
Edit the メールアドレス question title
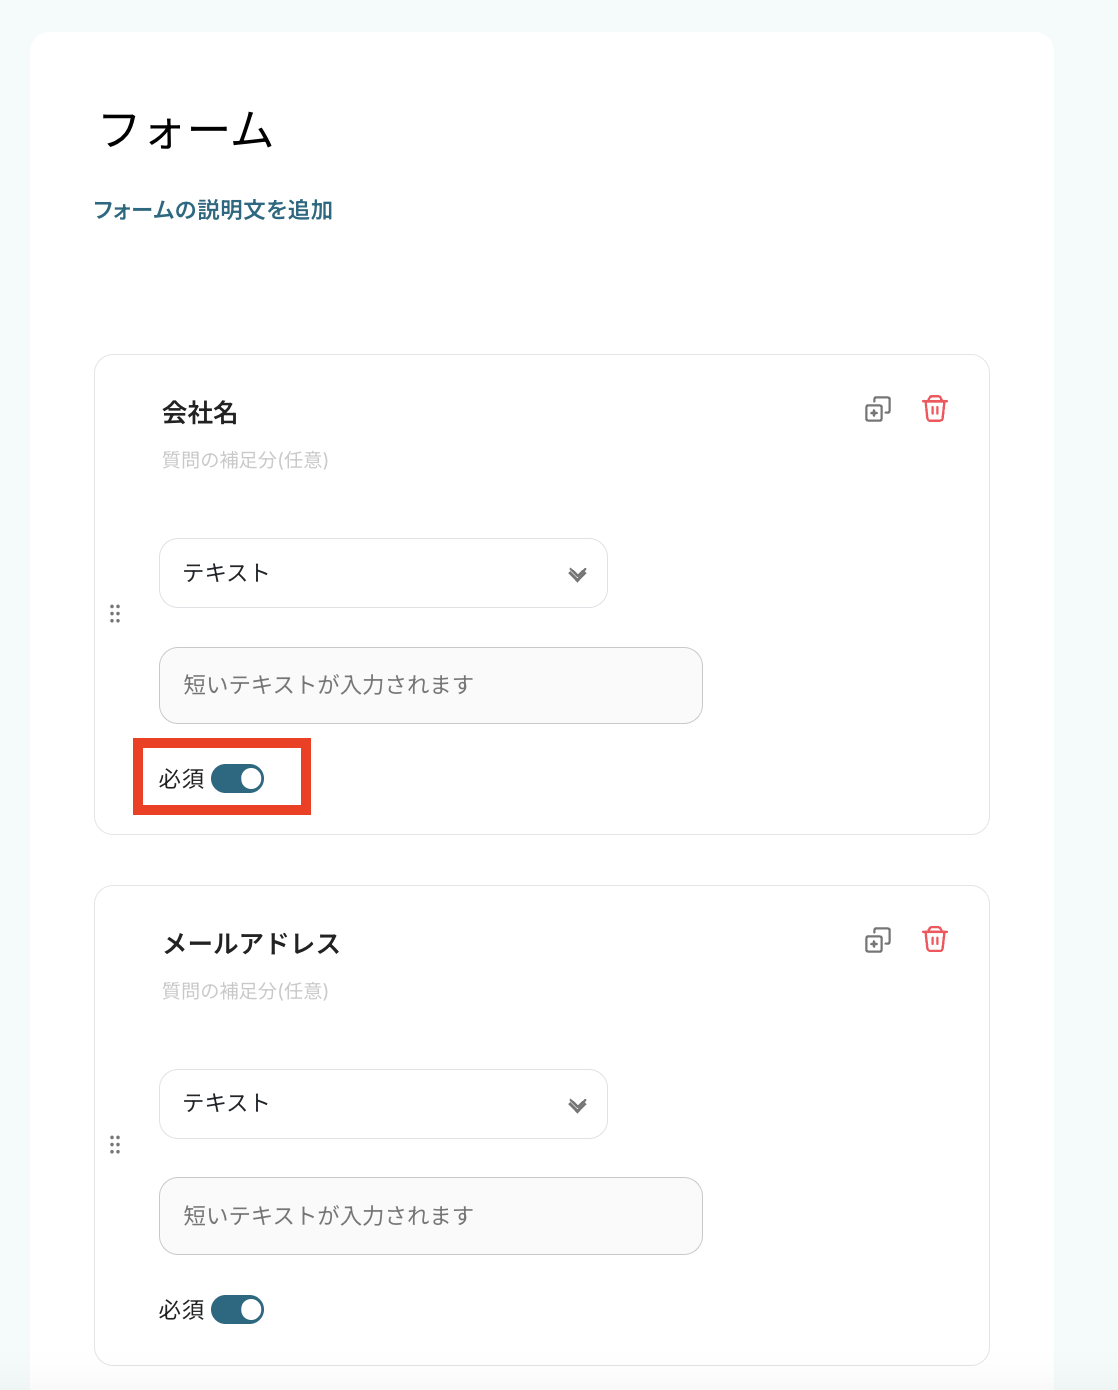coord(252,944)
